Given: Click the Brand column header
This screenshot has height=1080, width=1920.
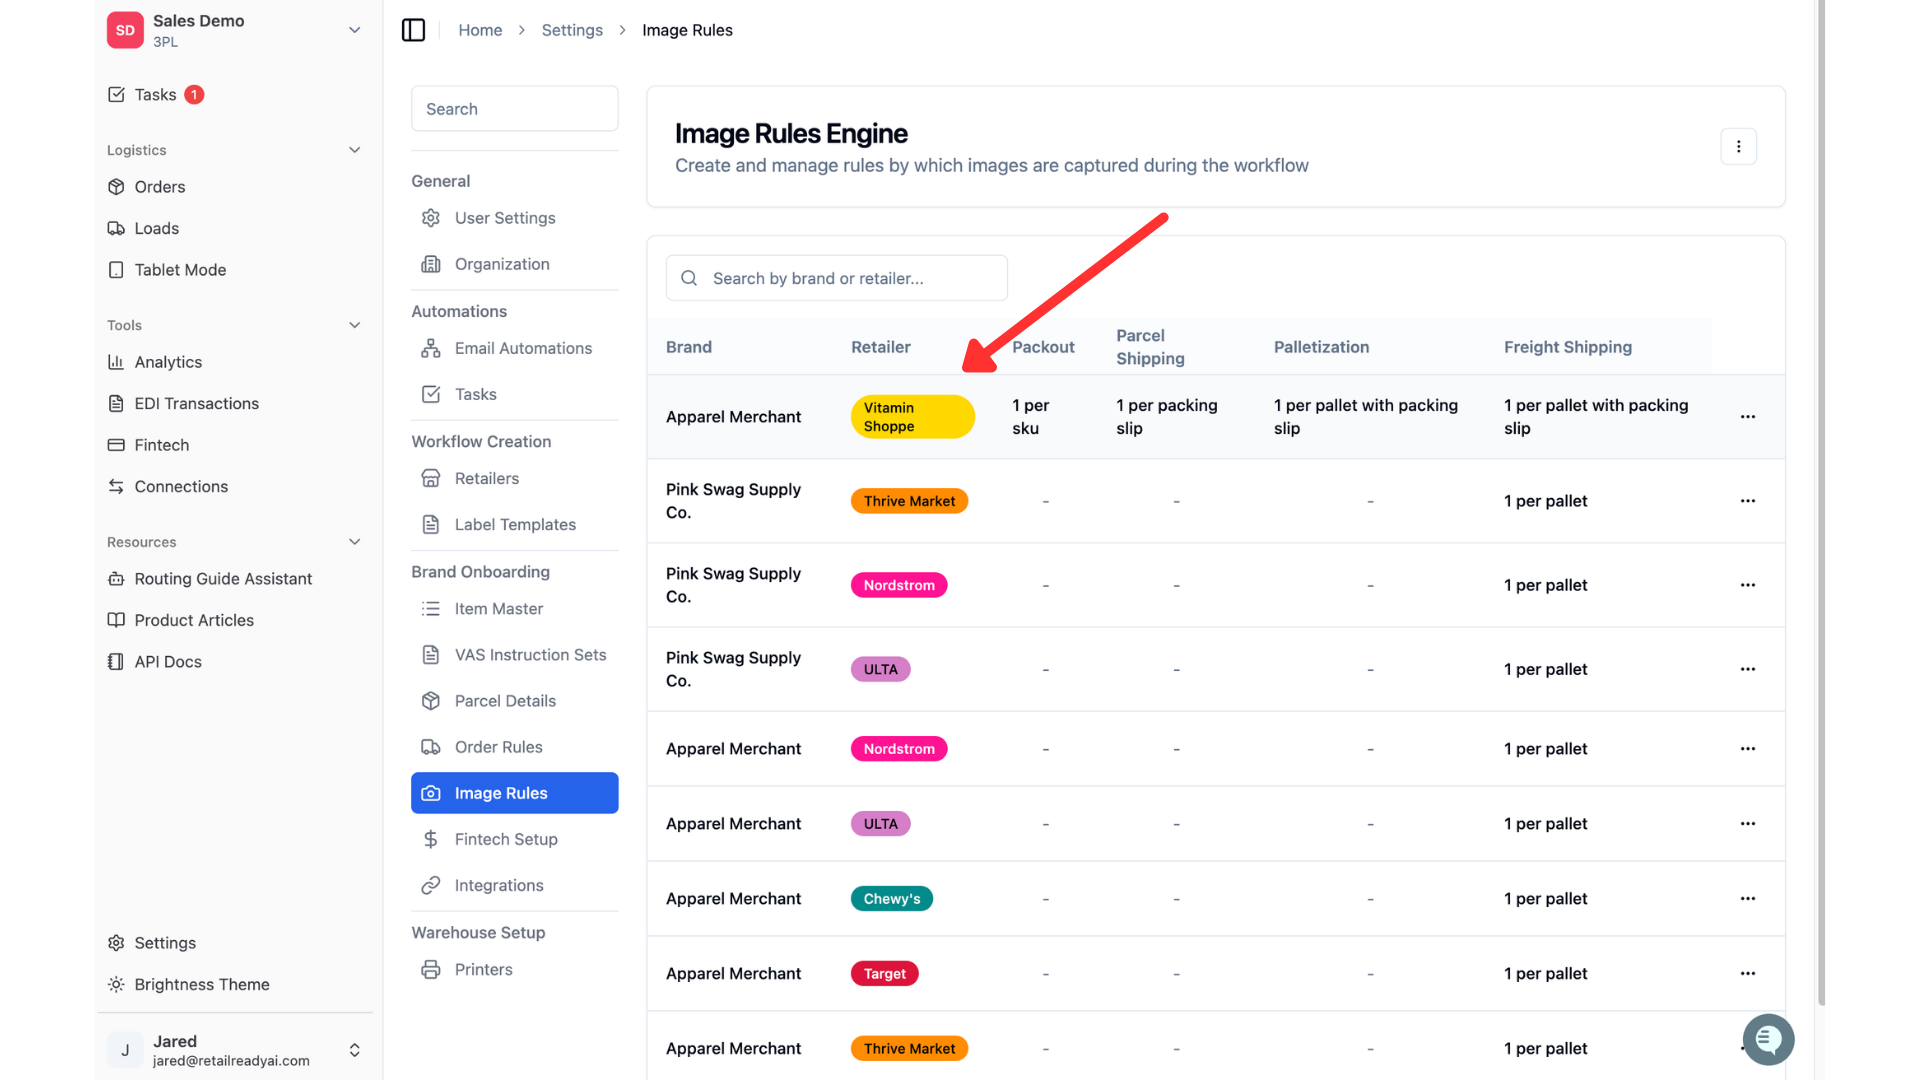Looking at the screenshot, I should [689, 347].
